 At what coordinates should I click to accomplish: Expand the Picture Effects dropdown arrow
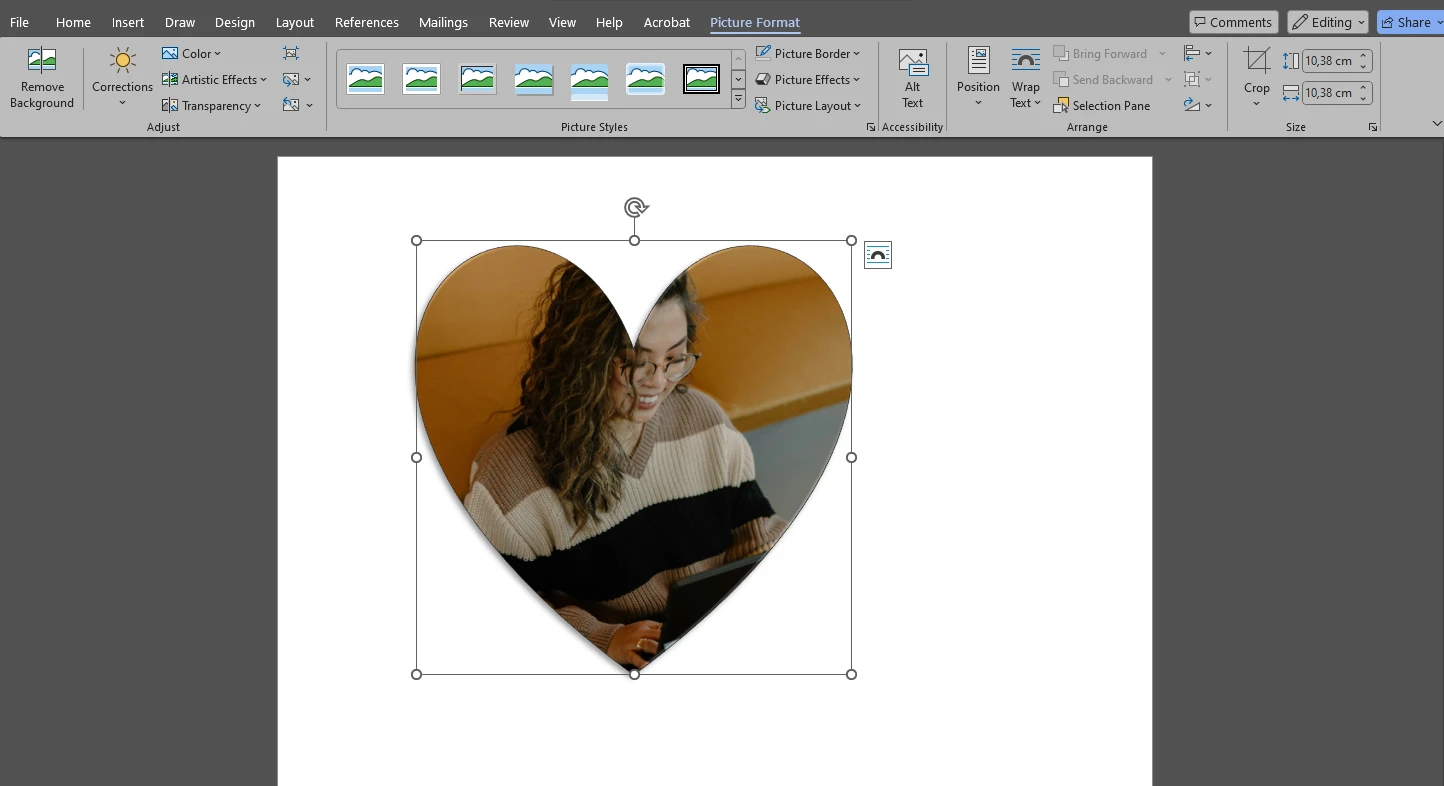[x=857, y=80]
